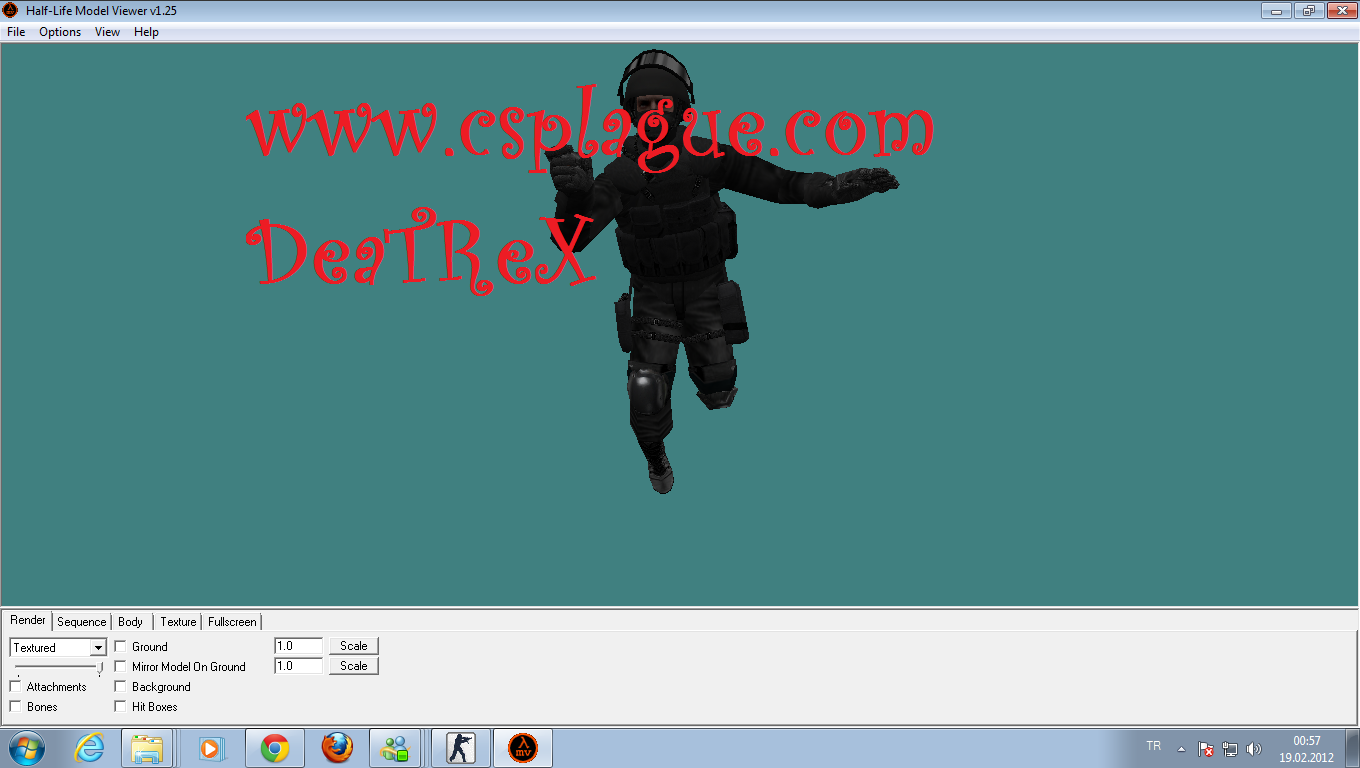The image size is (1360, 768).
Task: Show Hit Boxes on the model
Action: (x=121, y=706)
